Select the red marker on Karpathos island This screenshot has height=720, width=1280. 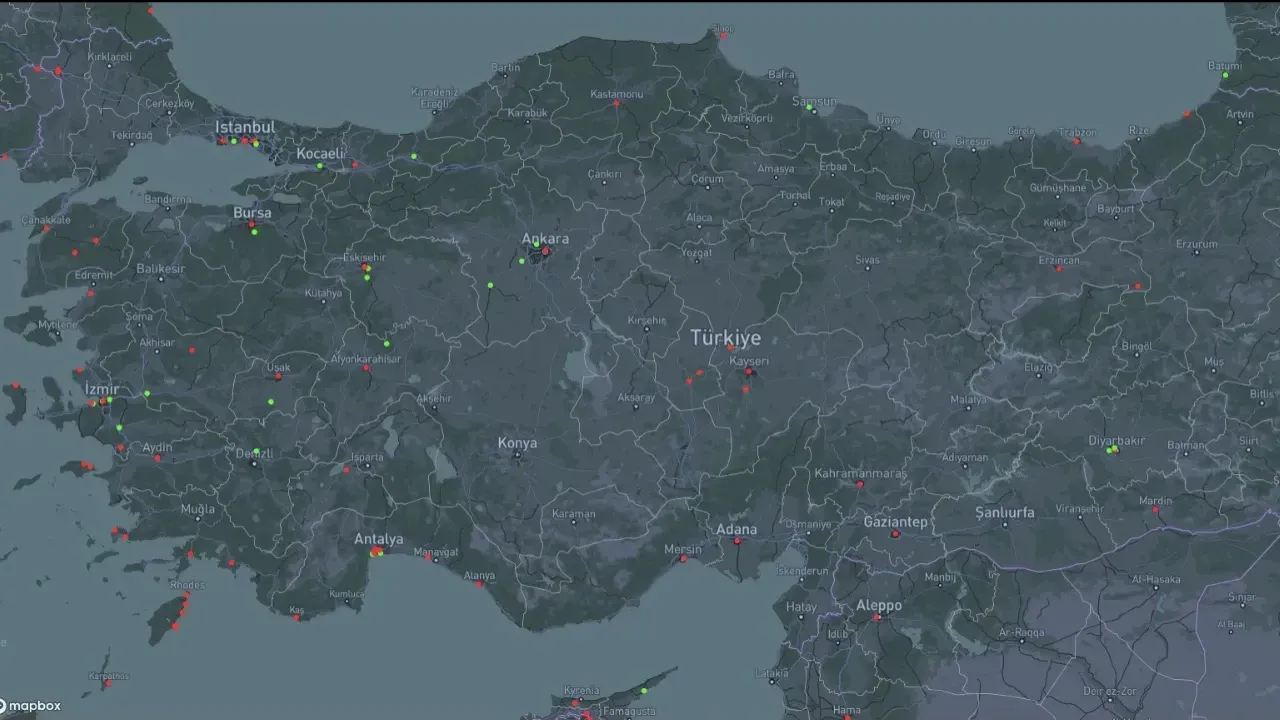pos(106,684)
